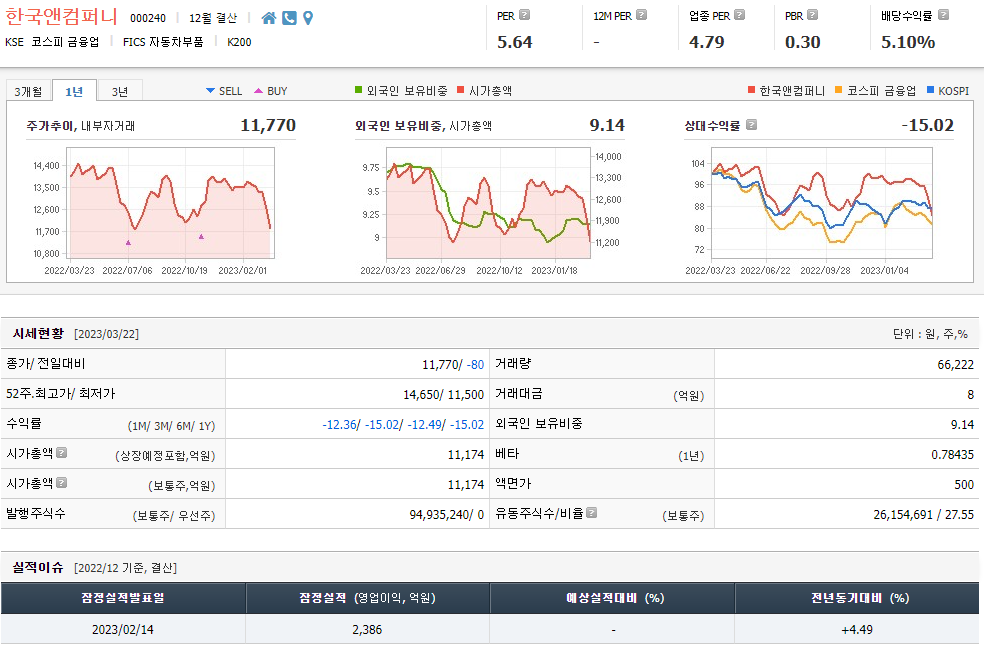
Task: Click the current price 11,770 above chart
Action: click(268, 125)
